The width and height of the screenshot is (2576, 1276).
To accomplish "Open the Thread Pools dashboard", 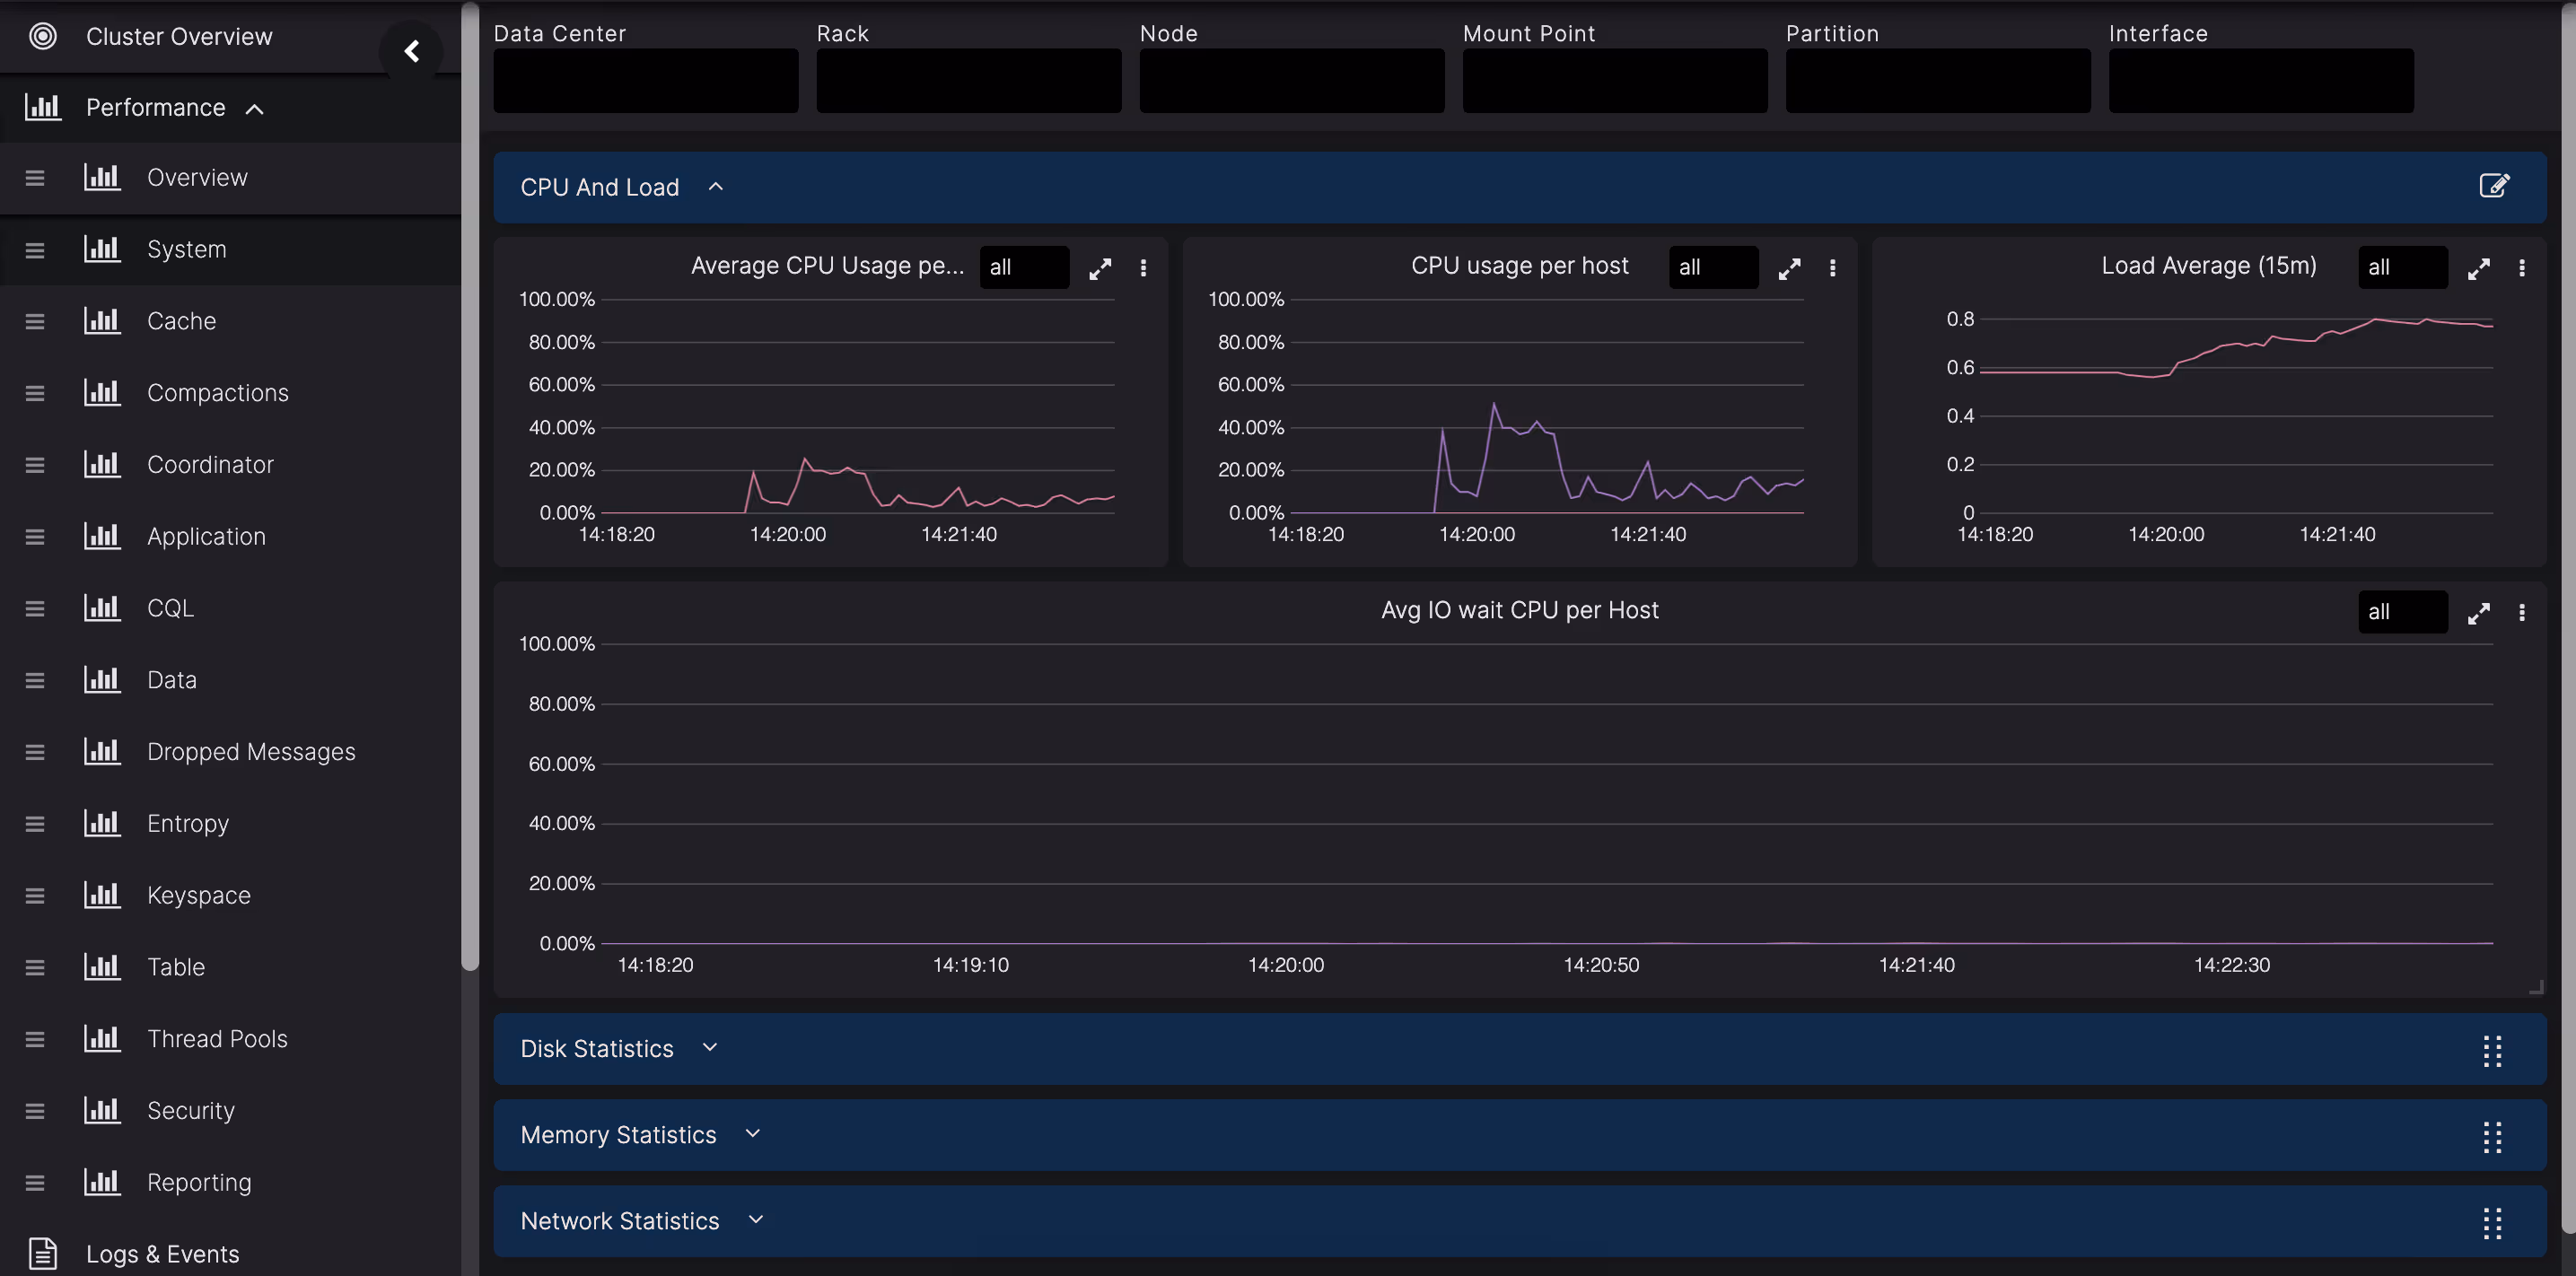I will click(217, 1039).
